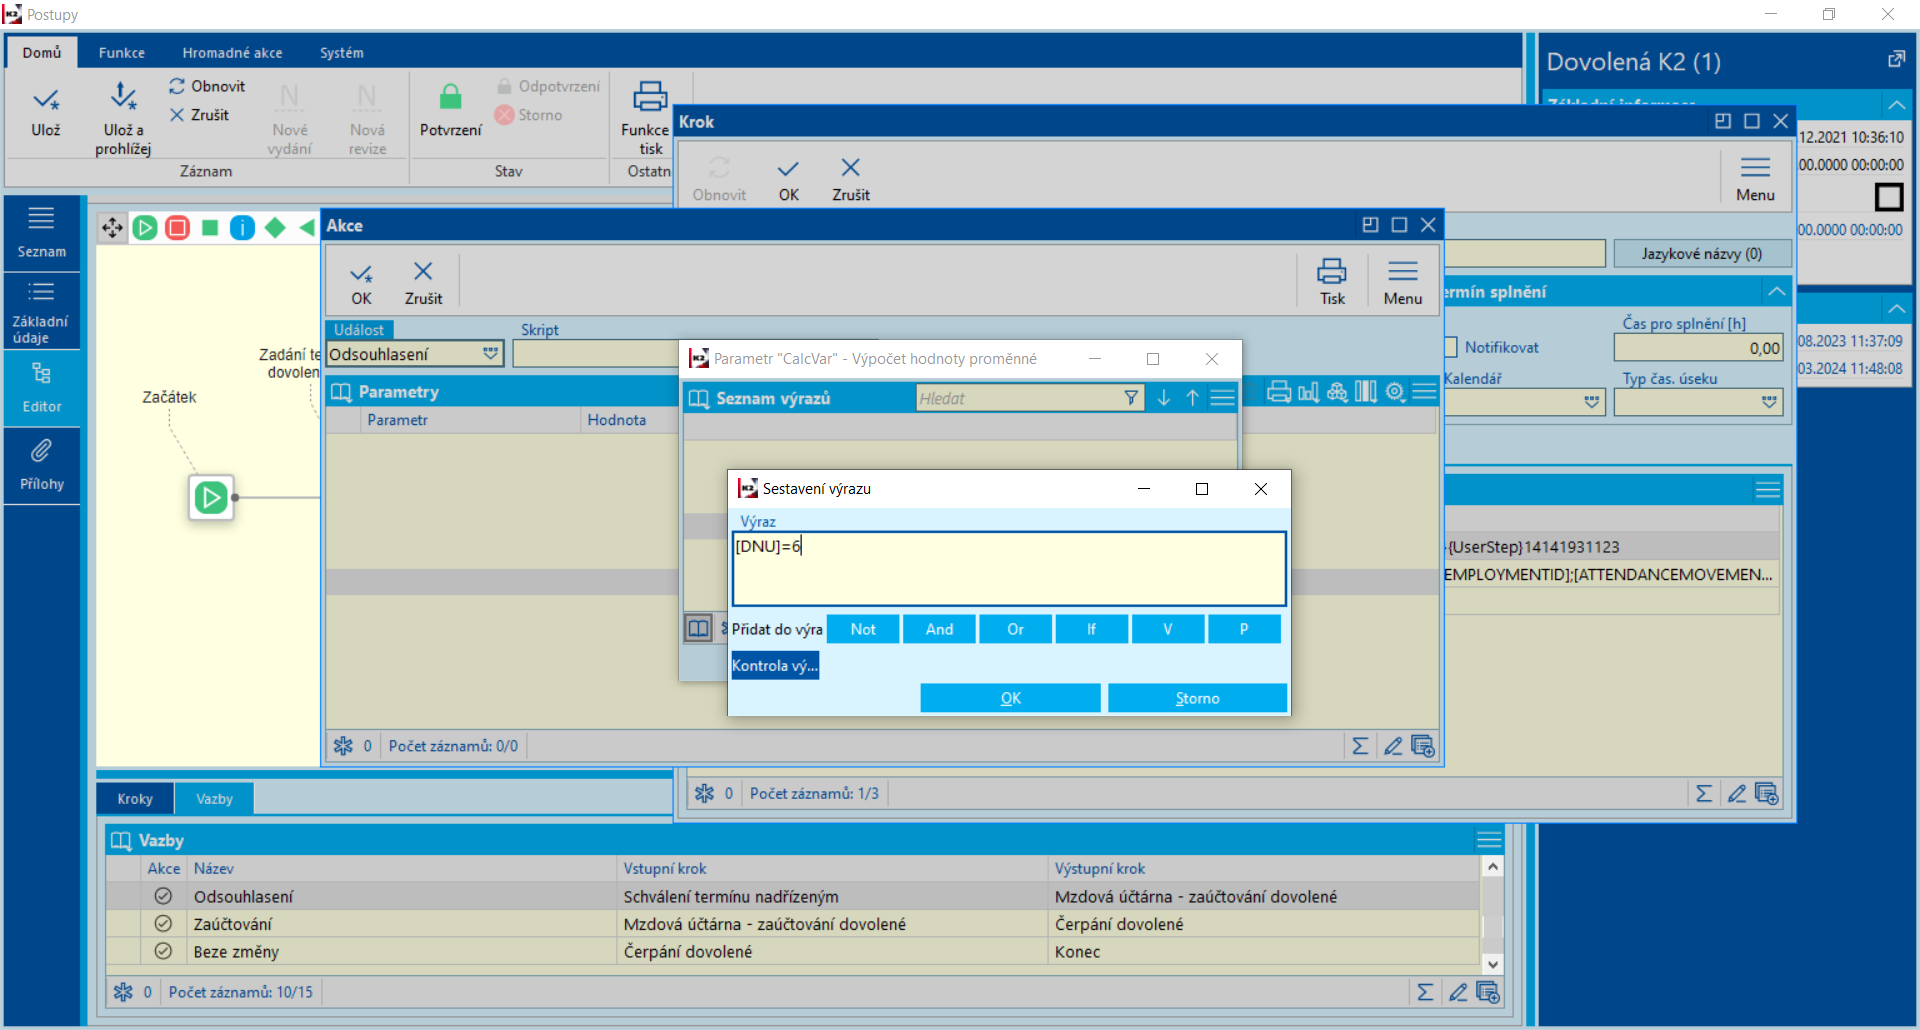
Task: Select green square step tool
Action: (x=210, y=228)
